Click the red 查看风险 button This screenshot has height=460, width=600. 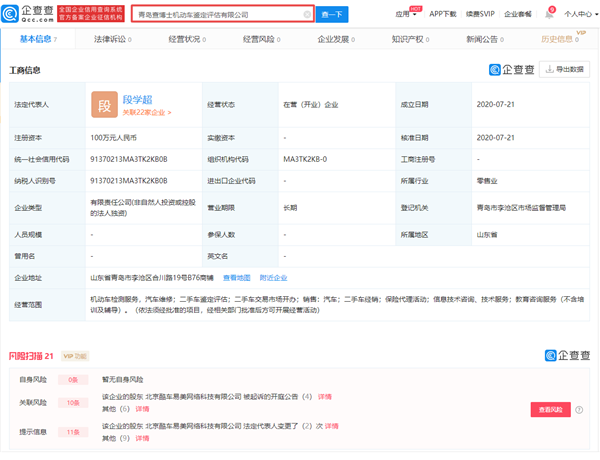point(551,409)
